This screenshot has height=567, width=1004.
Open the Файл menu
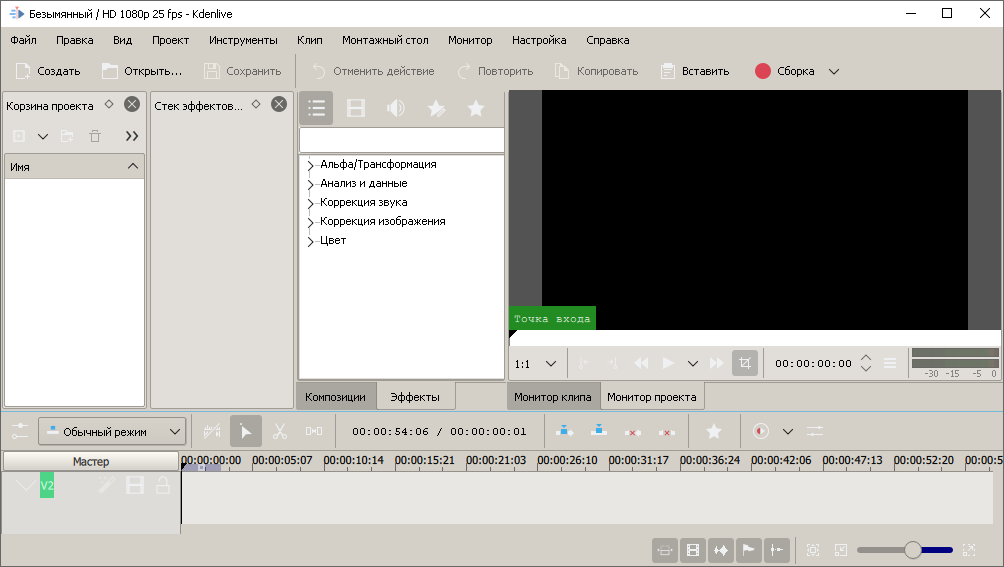pos(23,40)
